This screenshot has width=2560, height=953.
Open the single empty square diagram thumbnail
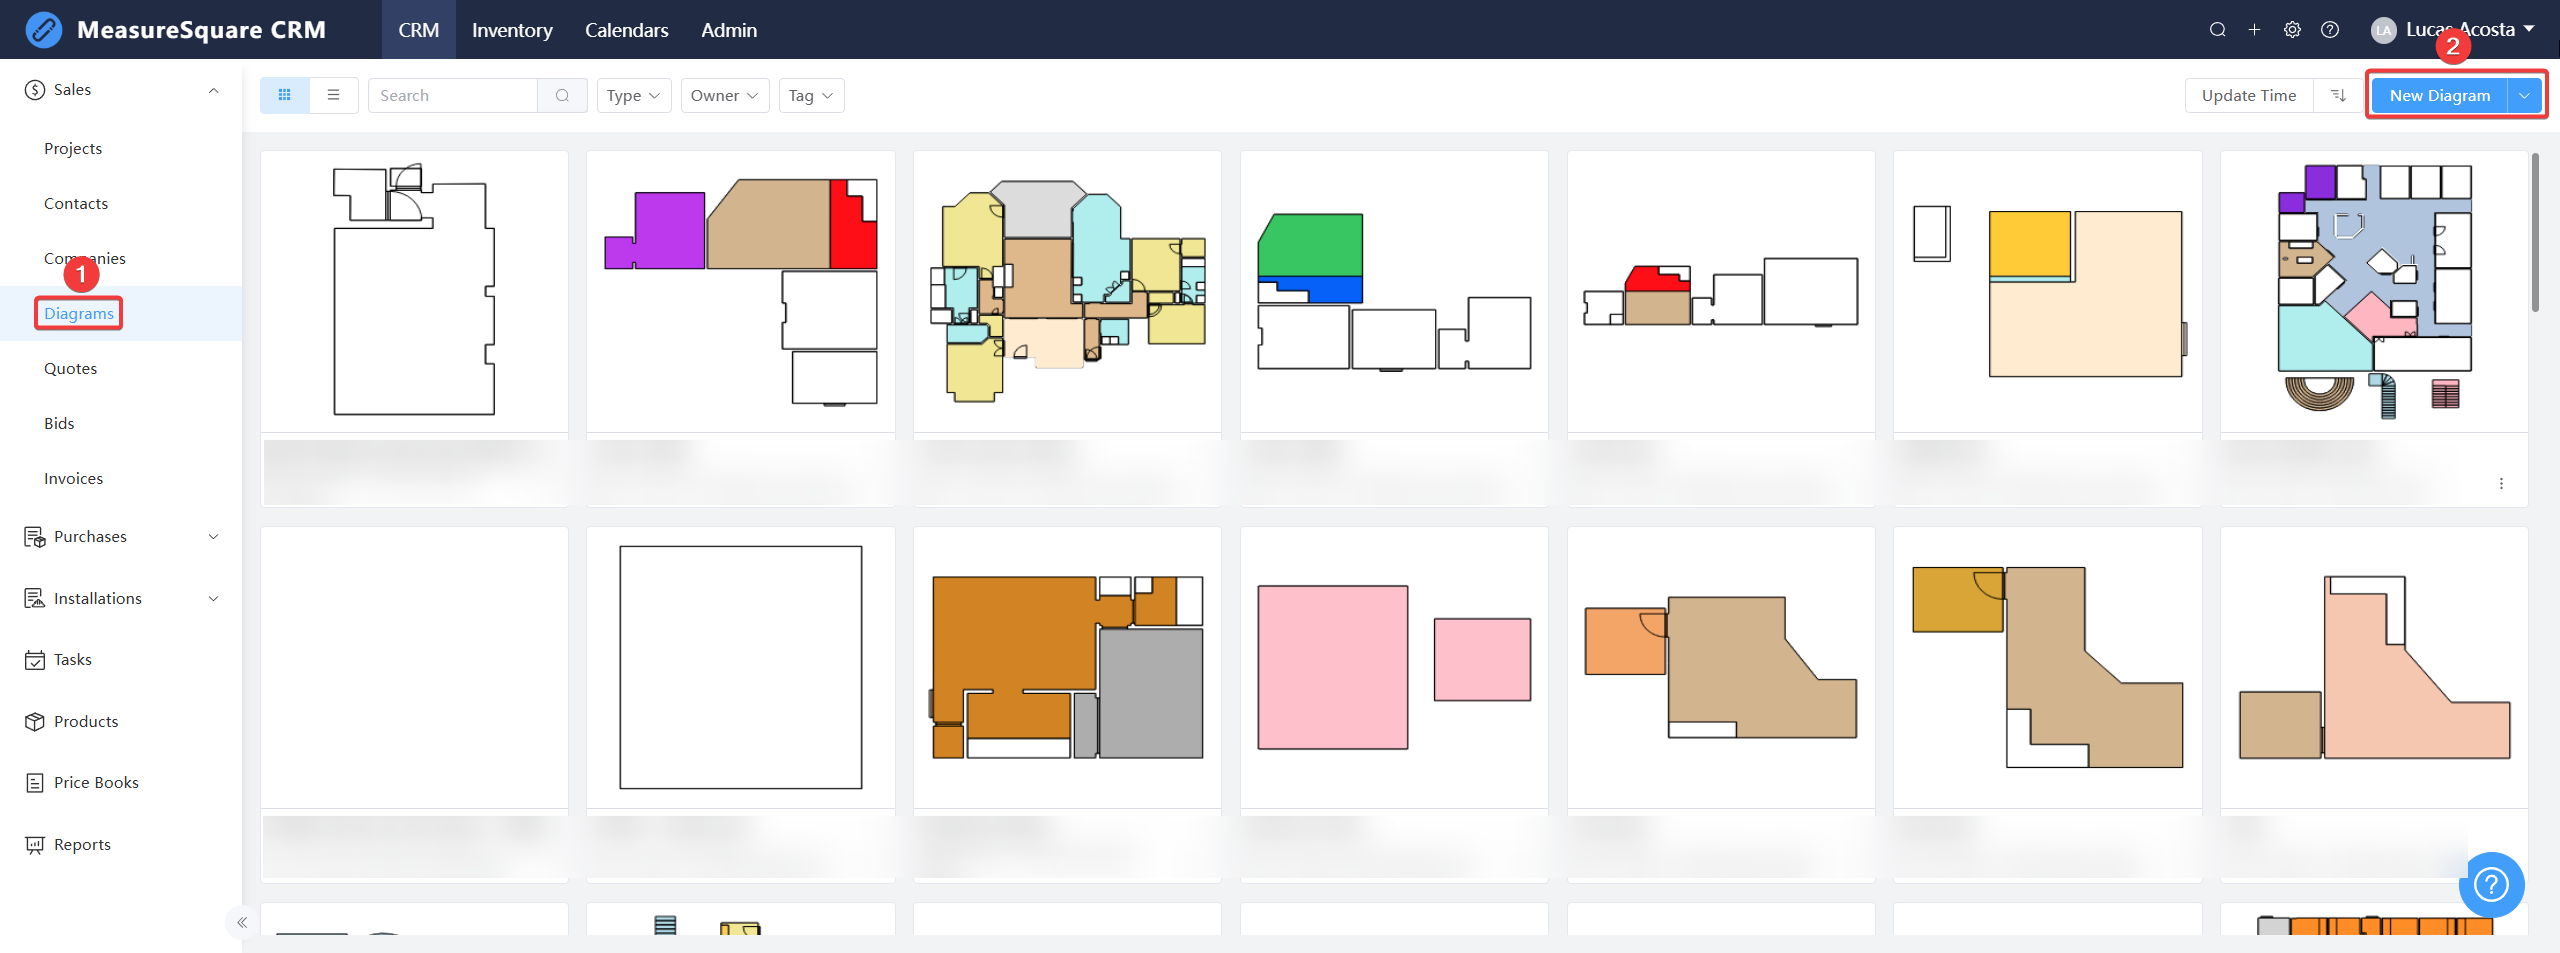click(741, 667)
